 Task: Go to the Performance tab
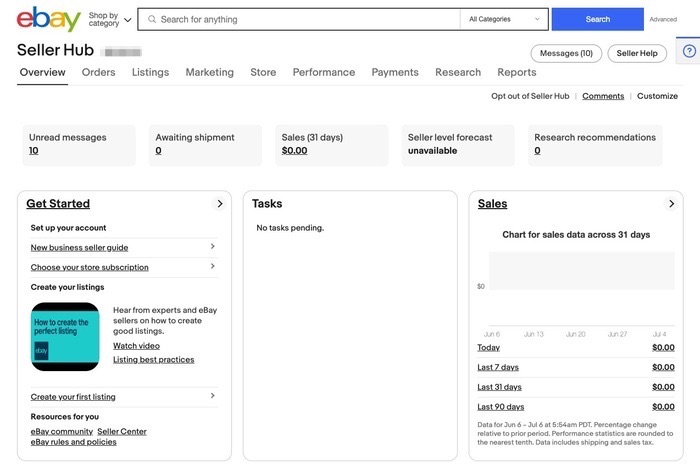pyautogui.click(x=323, y=72)
